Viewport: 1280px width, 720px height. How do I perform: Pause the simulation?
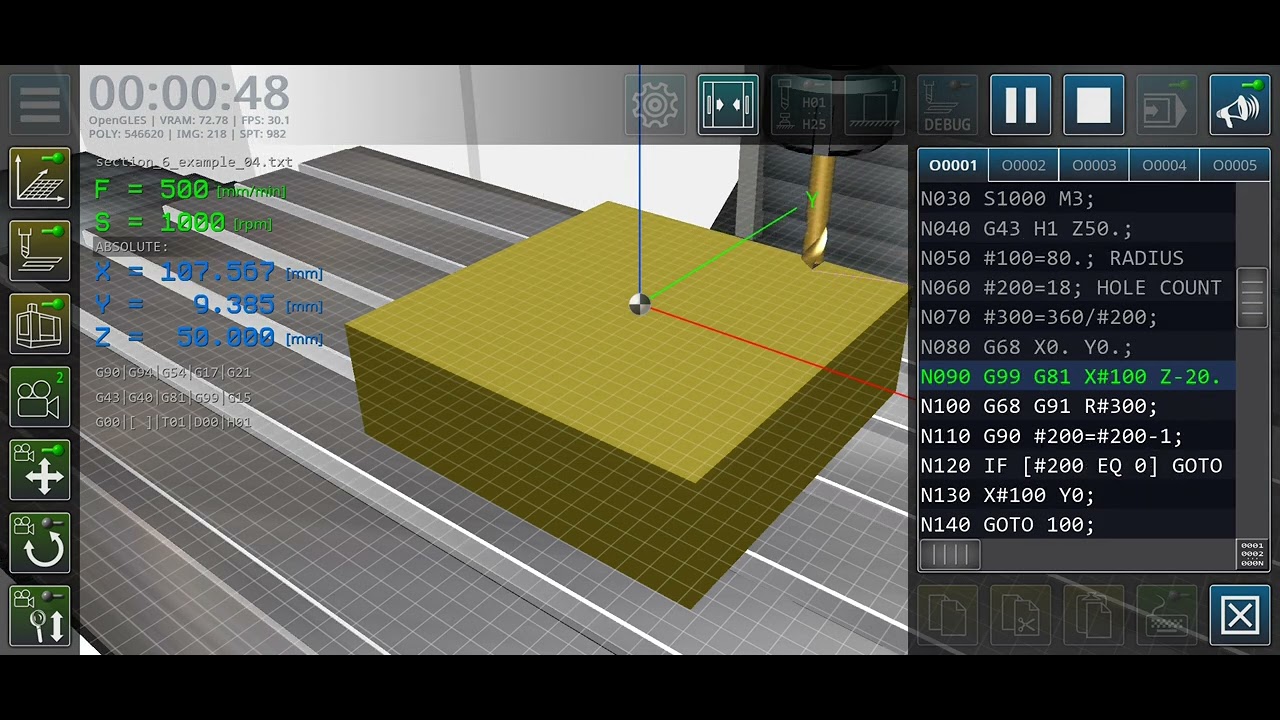[1020, 104]
